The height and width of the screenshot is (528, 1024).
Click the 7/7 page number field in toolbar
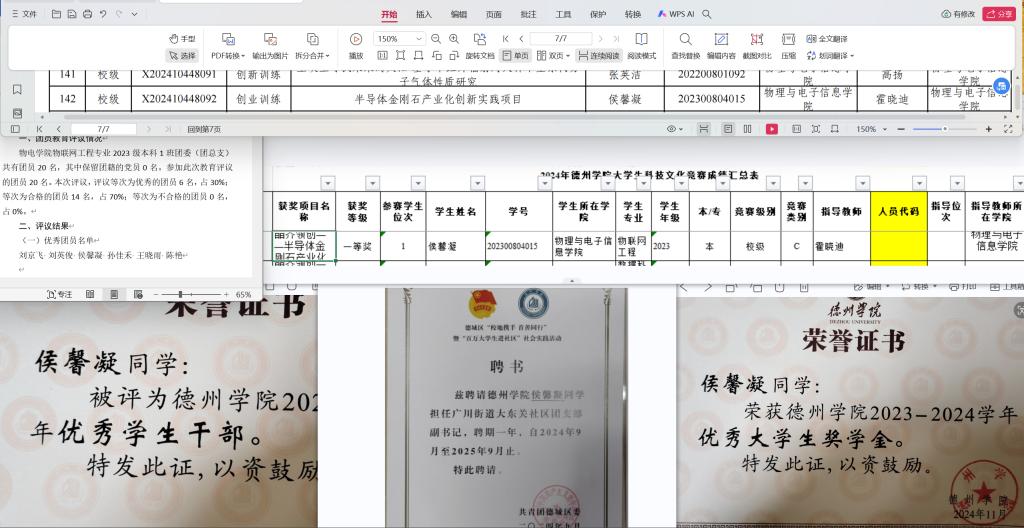click(x=560, y=39)
